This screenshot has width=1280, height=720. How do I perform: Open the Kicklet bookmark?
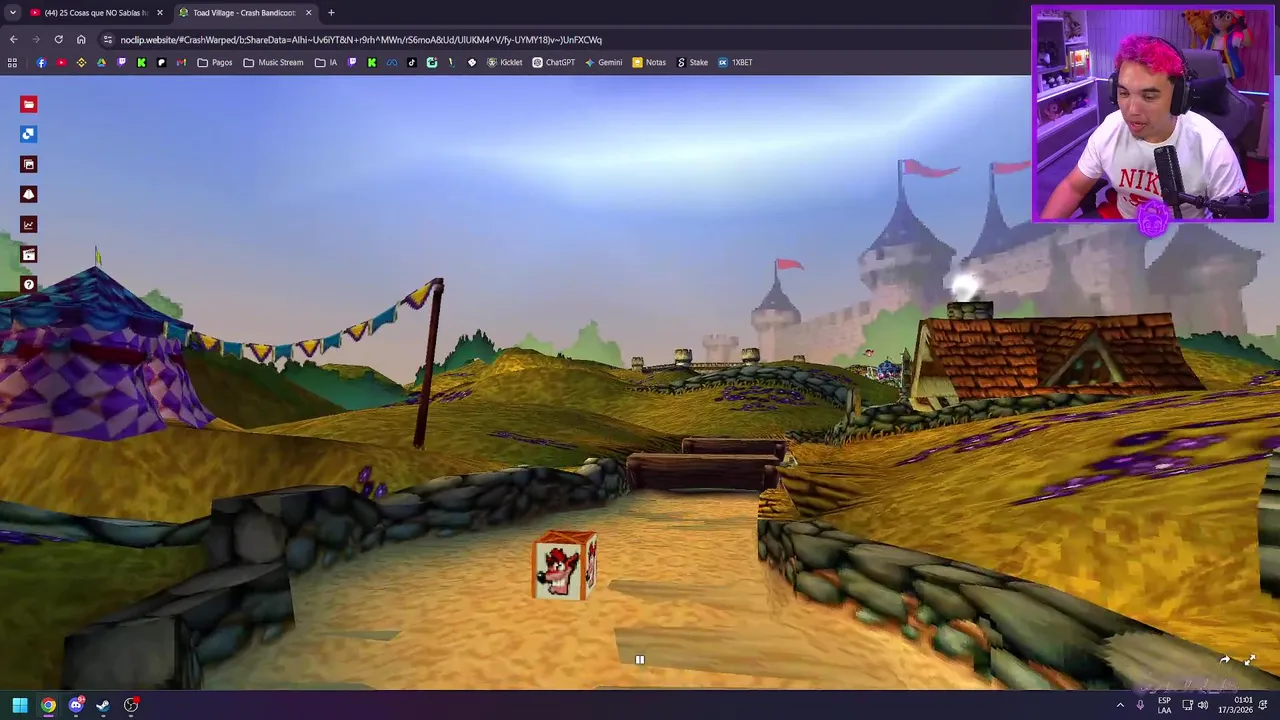(x=505, y=62)
